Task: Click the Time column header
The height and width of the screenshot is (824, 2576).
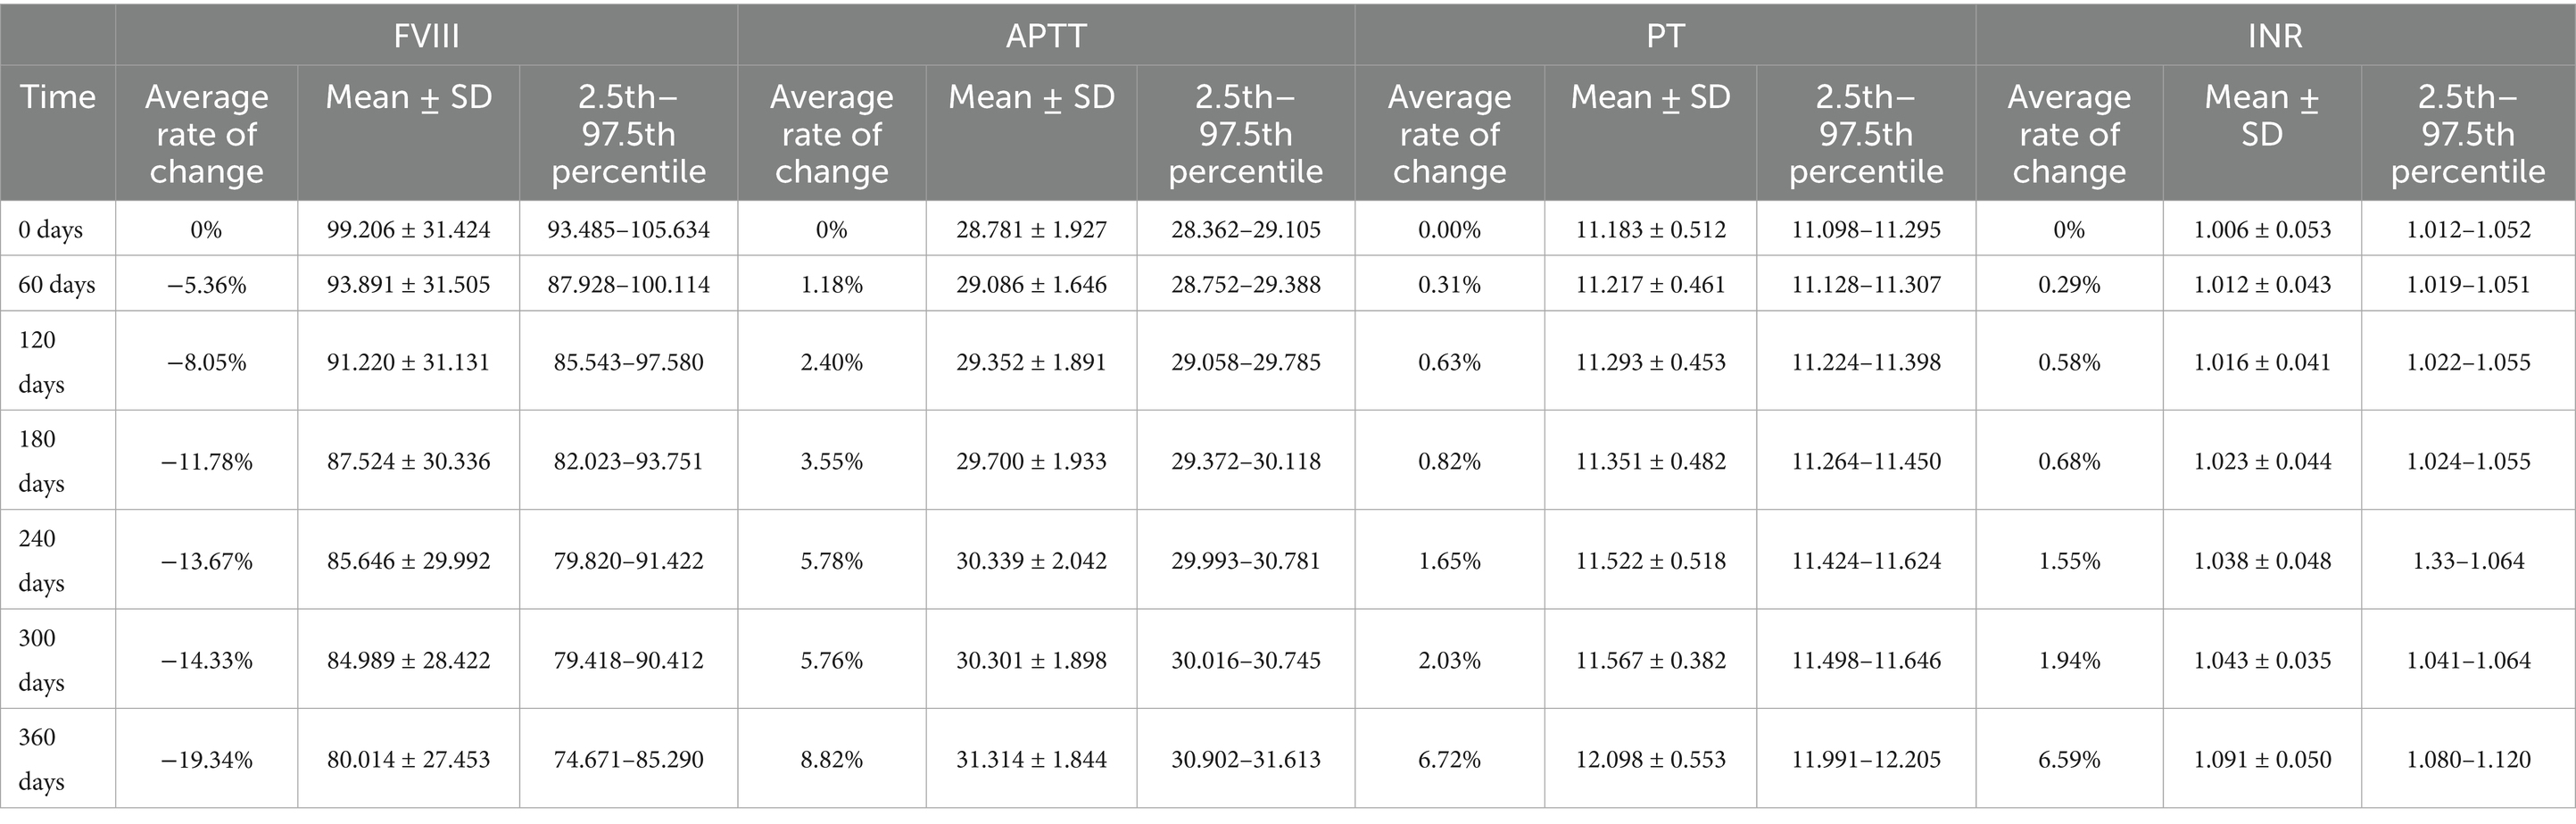Action: pyautogui.click(x=58, y=97)
